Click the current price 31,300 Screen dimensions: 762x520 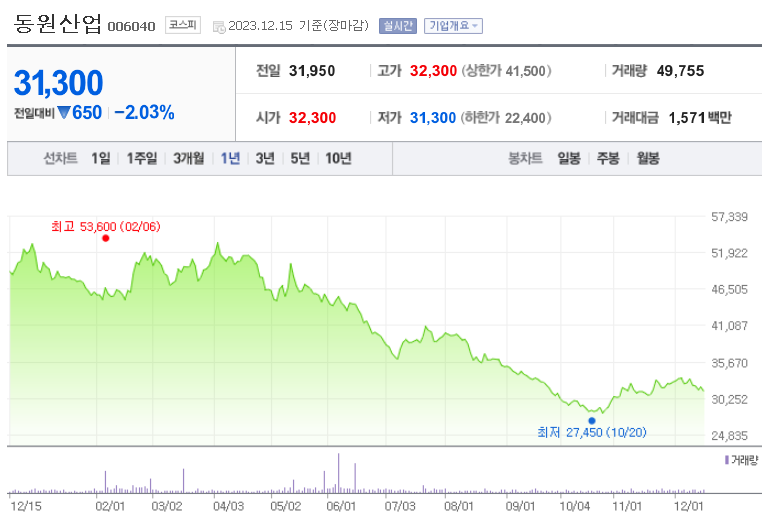[x=58, y=83]
